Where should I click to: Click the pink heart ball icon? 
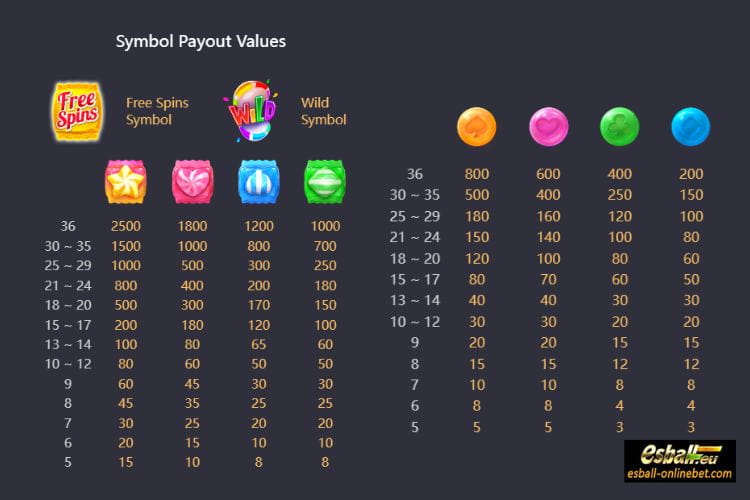point(549,126)
